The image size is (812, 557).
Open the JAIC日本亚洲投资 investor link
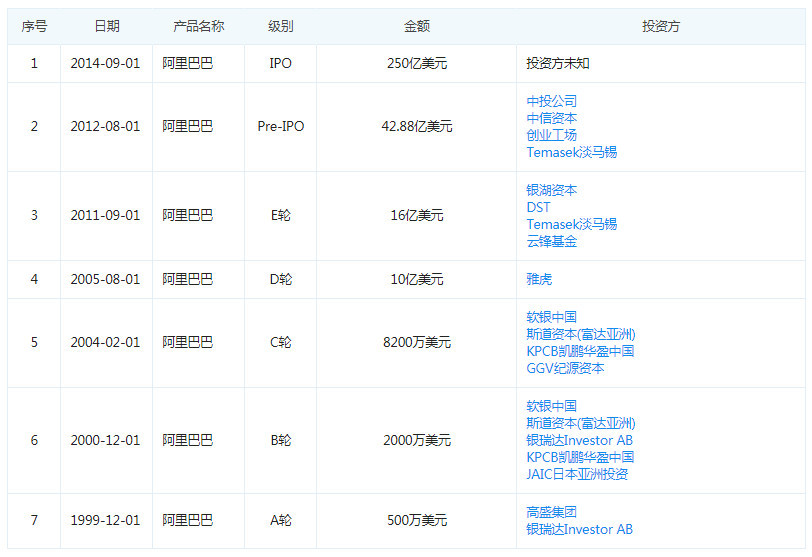coord(577,474)
